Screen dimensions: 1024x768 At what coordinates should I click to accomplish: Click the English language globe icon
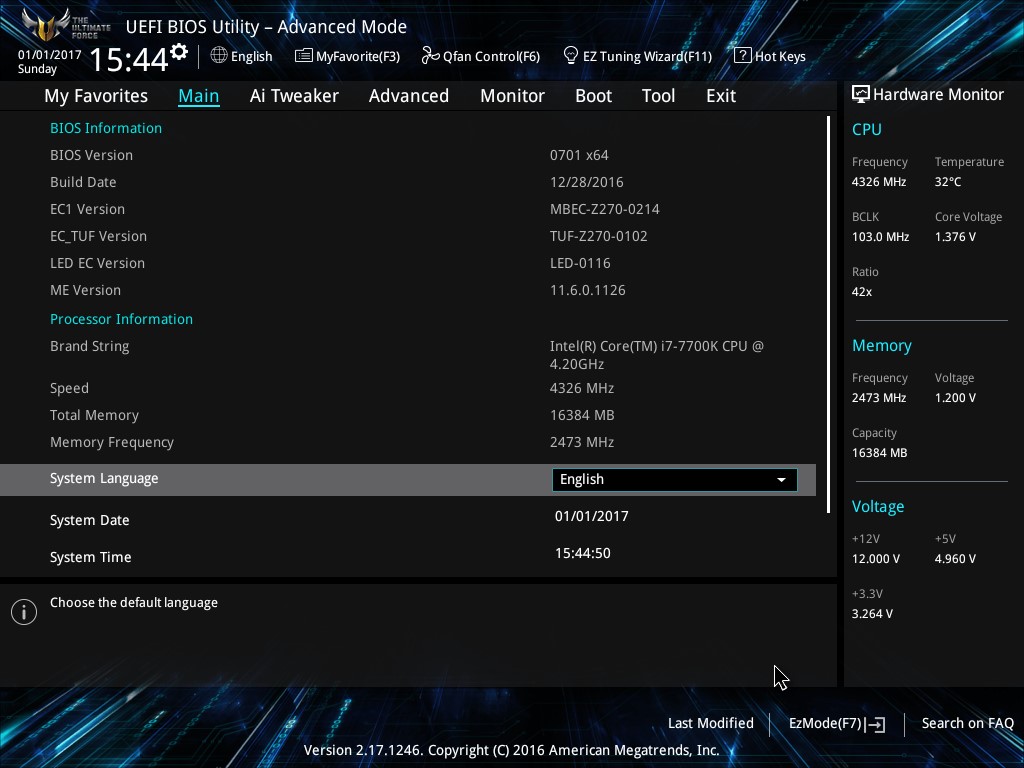click(x=220, y=56)
